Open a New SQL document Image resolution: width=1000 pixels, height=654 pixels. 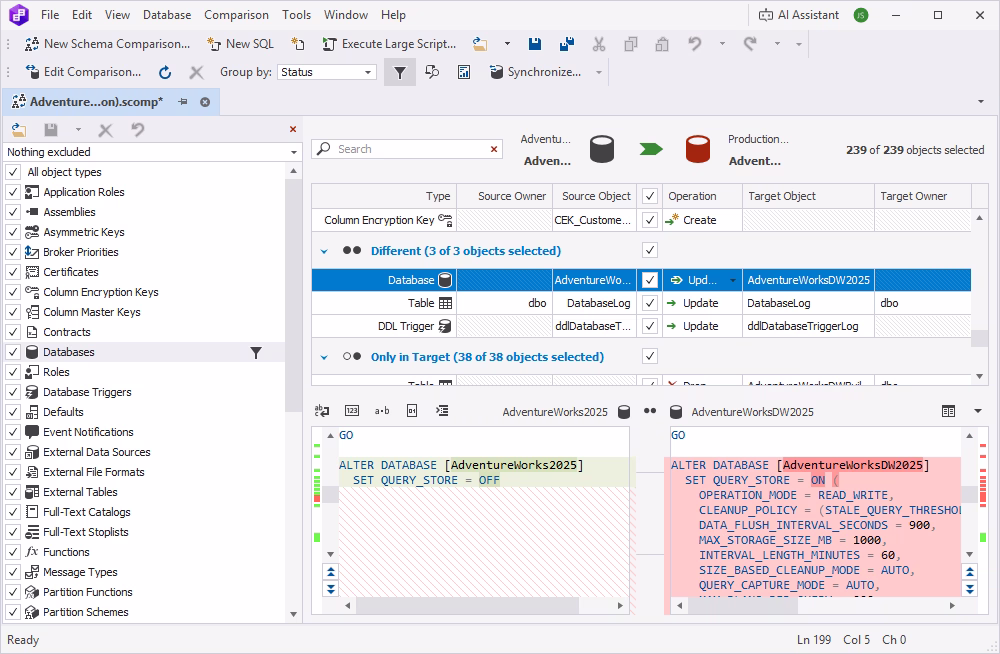coord(240,44)
